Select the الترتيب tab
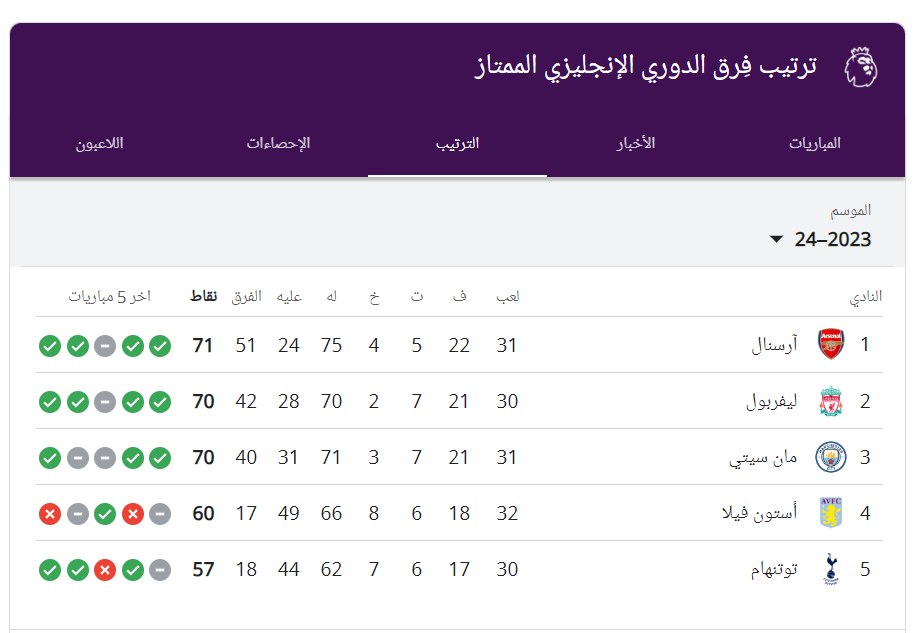Image resolution: width=917 pixels, height=633 pixels. pyautogui.click(x=457, y=143)
